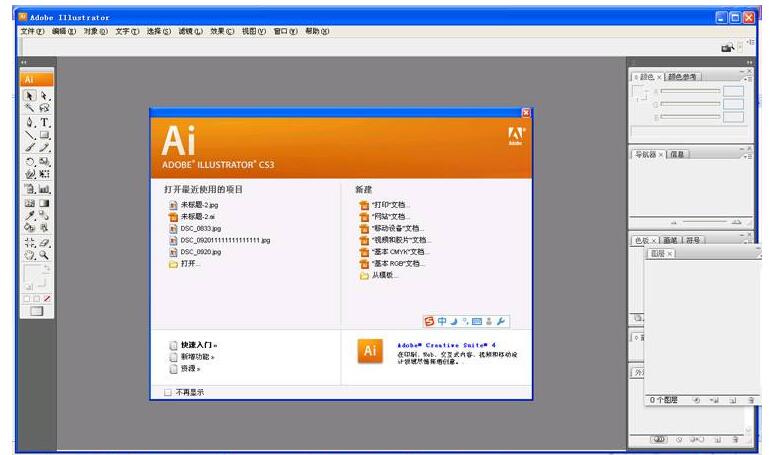The width and height of the screenshot is (773, 455).
Task: Select the Warp tool
Action: click(30, 174)
